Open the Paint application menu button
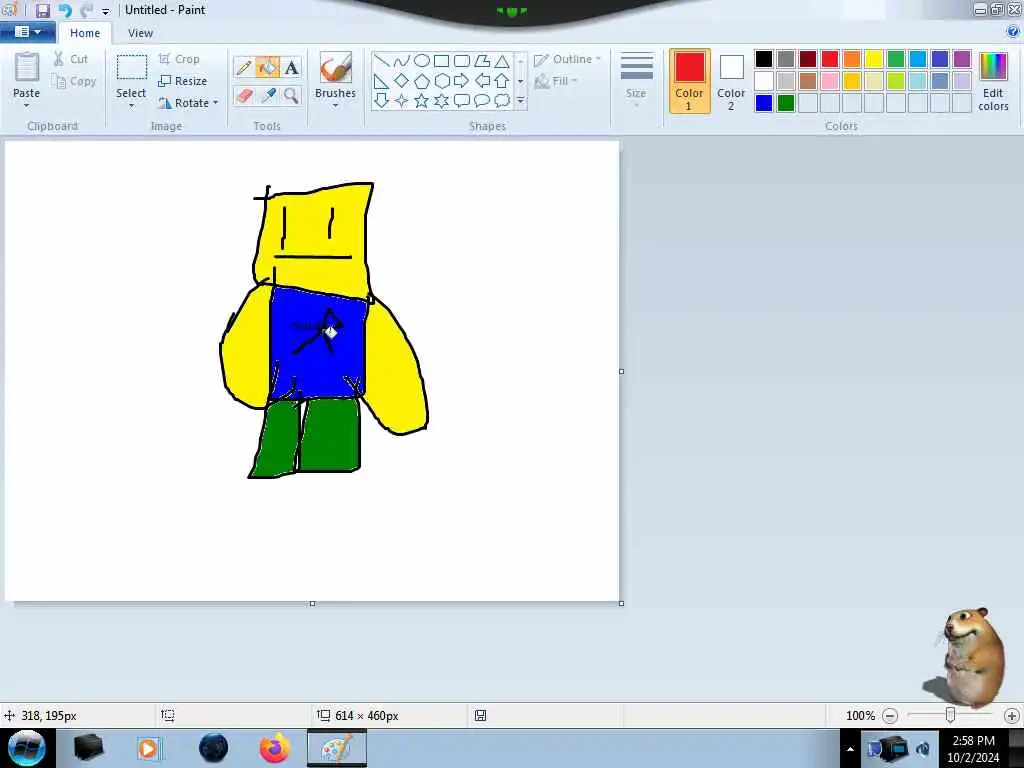This screenshot has width=1024, height=768. point(27,32)
